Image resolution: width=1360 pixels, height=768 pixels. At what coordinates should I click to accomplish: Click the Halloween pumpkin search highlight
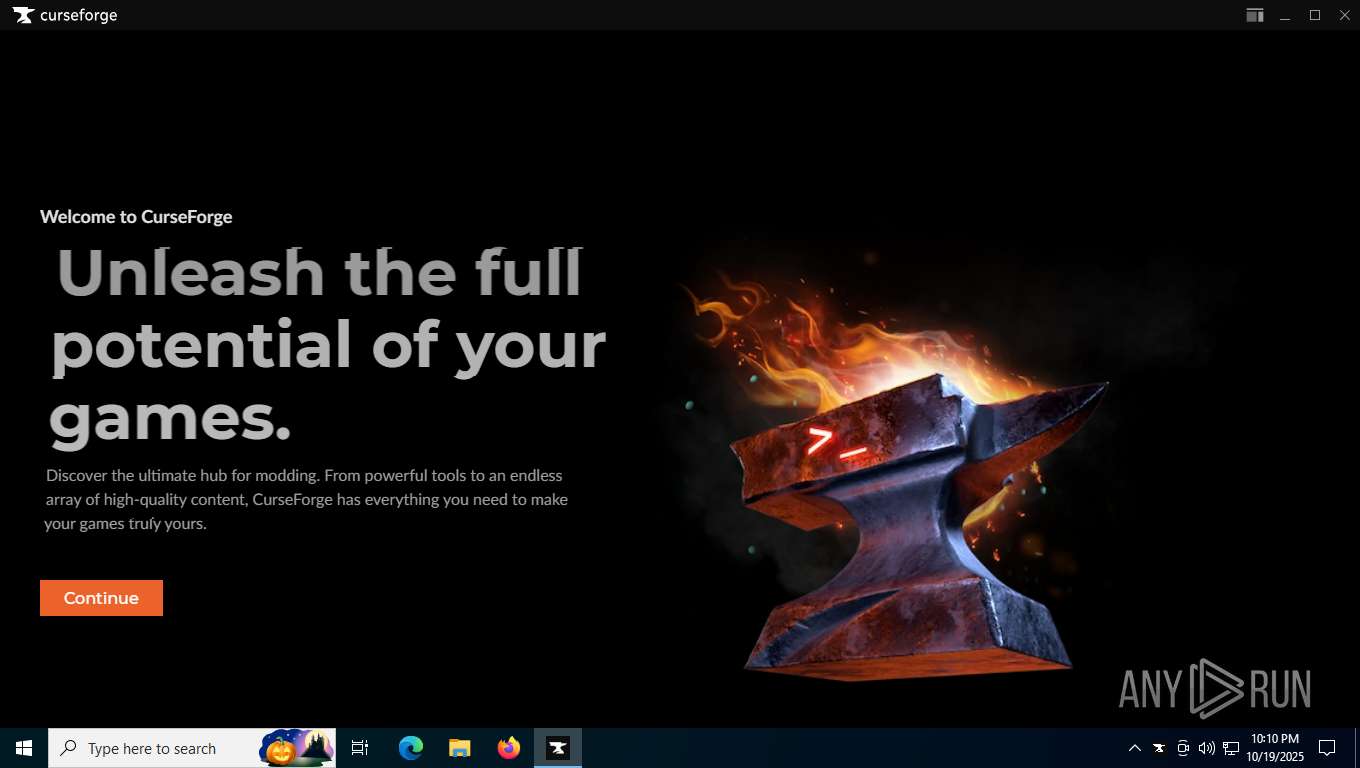(x=296, y=748)
